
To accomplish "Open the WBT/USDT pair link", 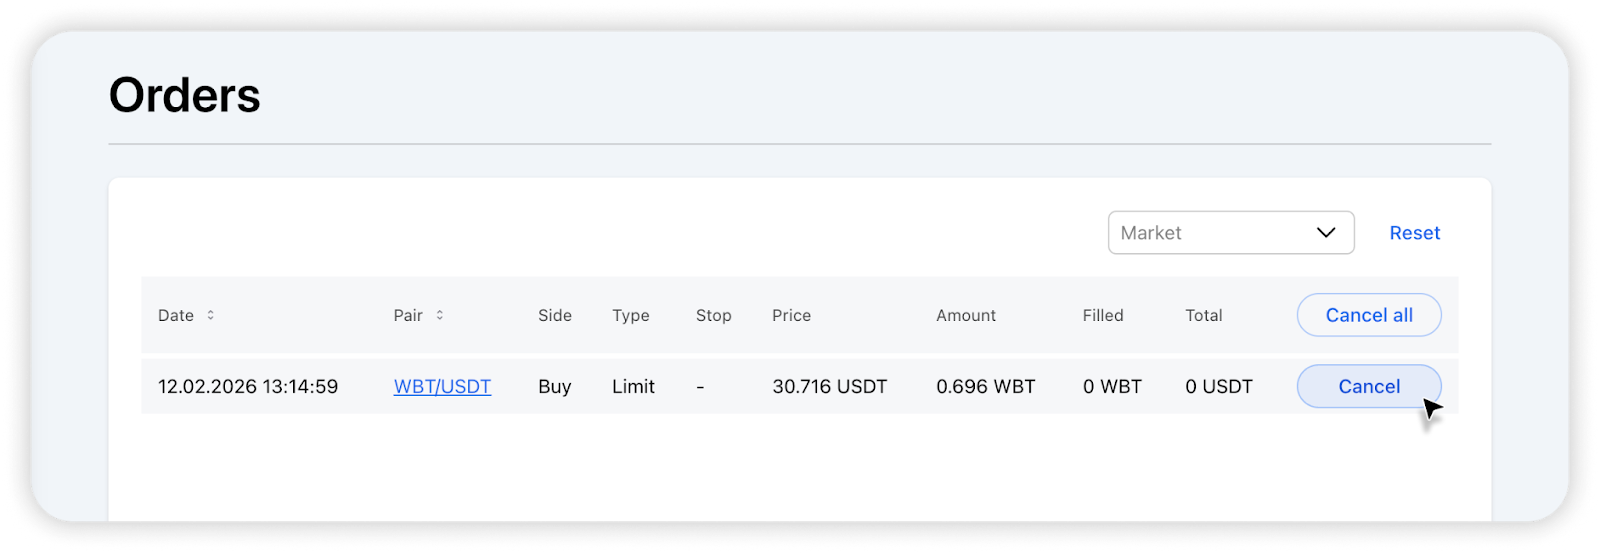I will point(442,387).
